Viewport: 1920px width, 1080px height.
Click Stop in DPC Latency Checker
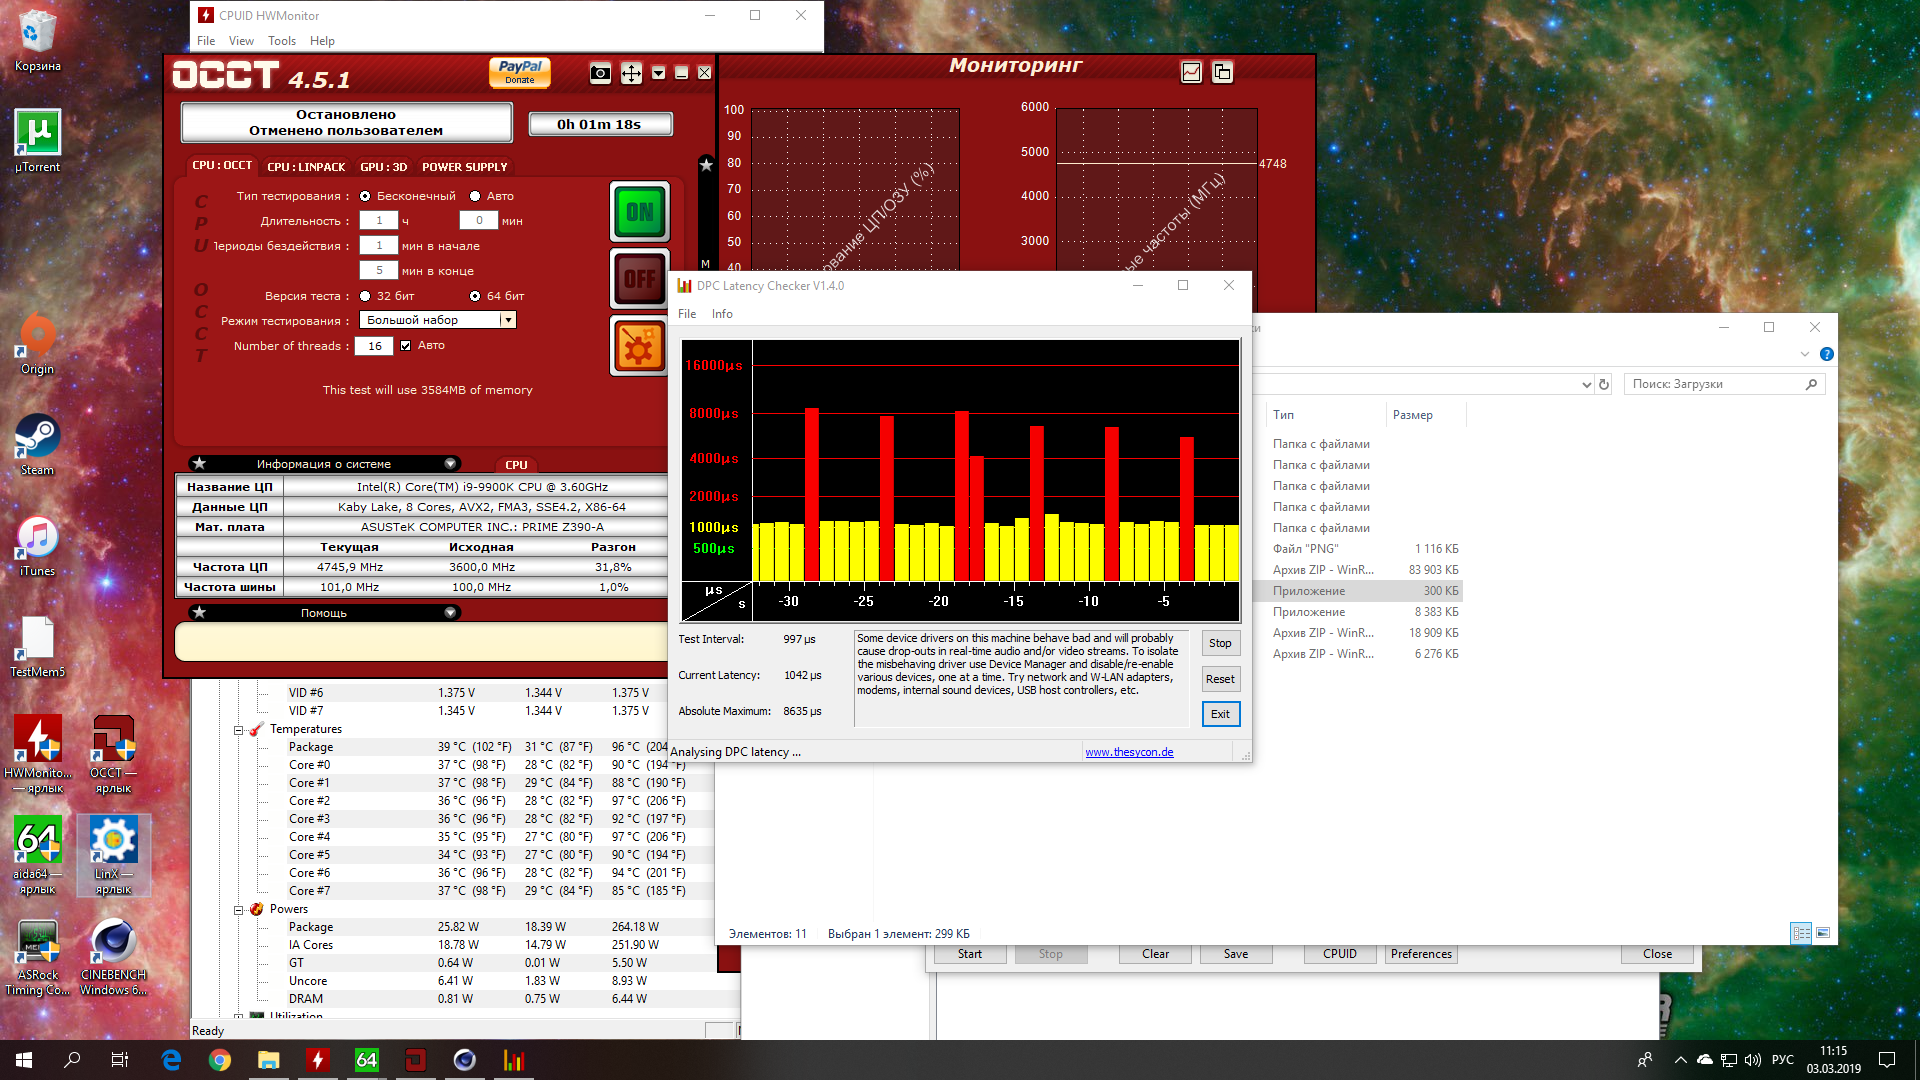click(x=1220, y=643)
